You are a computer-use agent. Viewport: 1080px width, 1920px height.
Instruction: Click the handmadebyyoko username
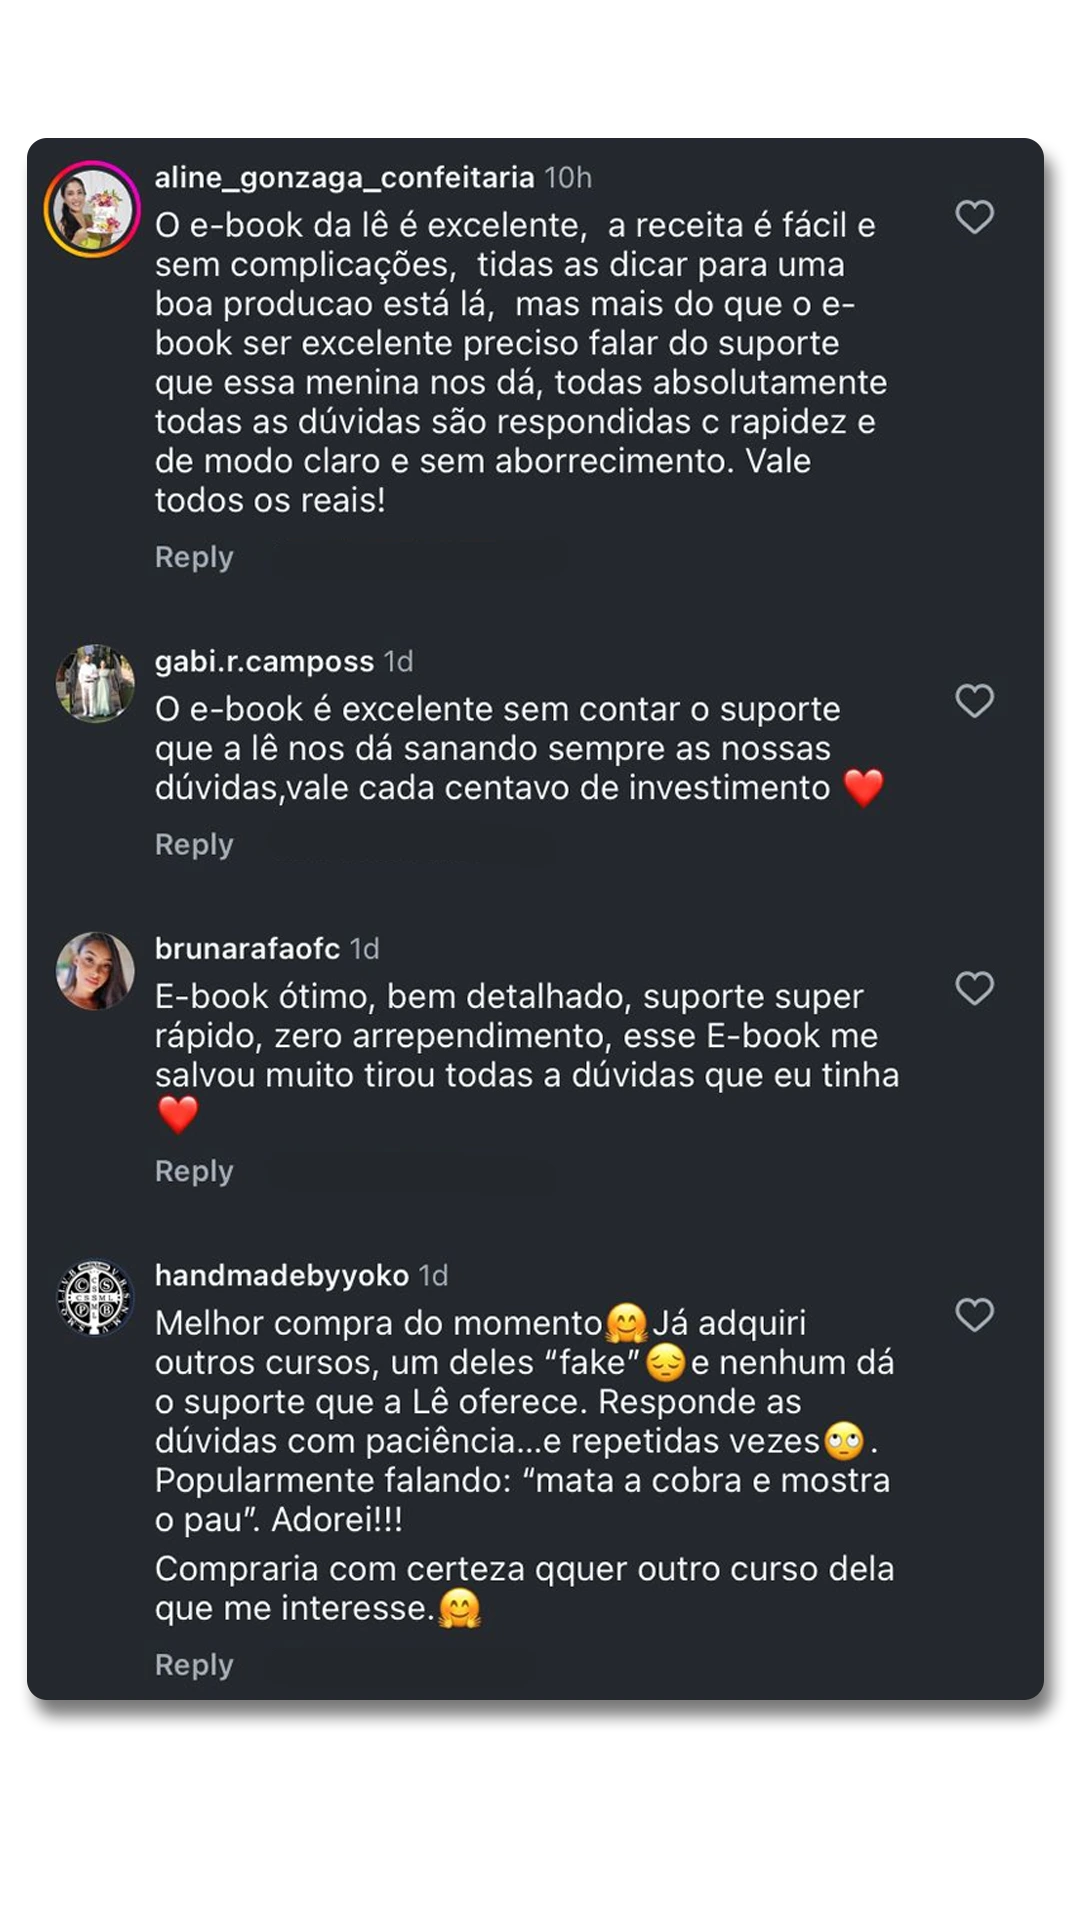click(281, 1276)
